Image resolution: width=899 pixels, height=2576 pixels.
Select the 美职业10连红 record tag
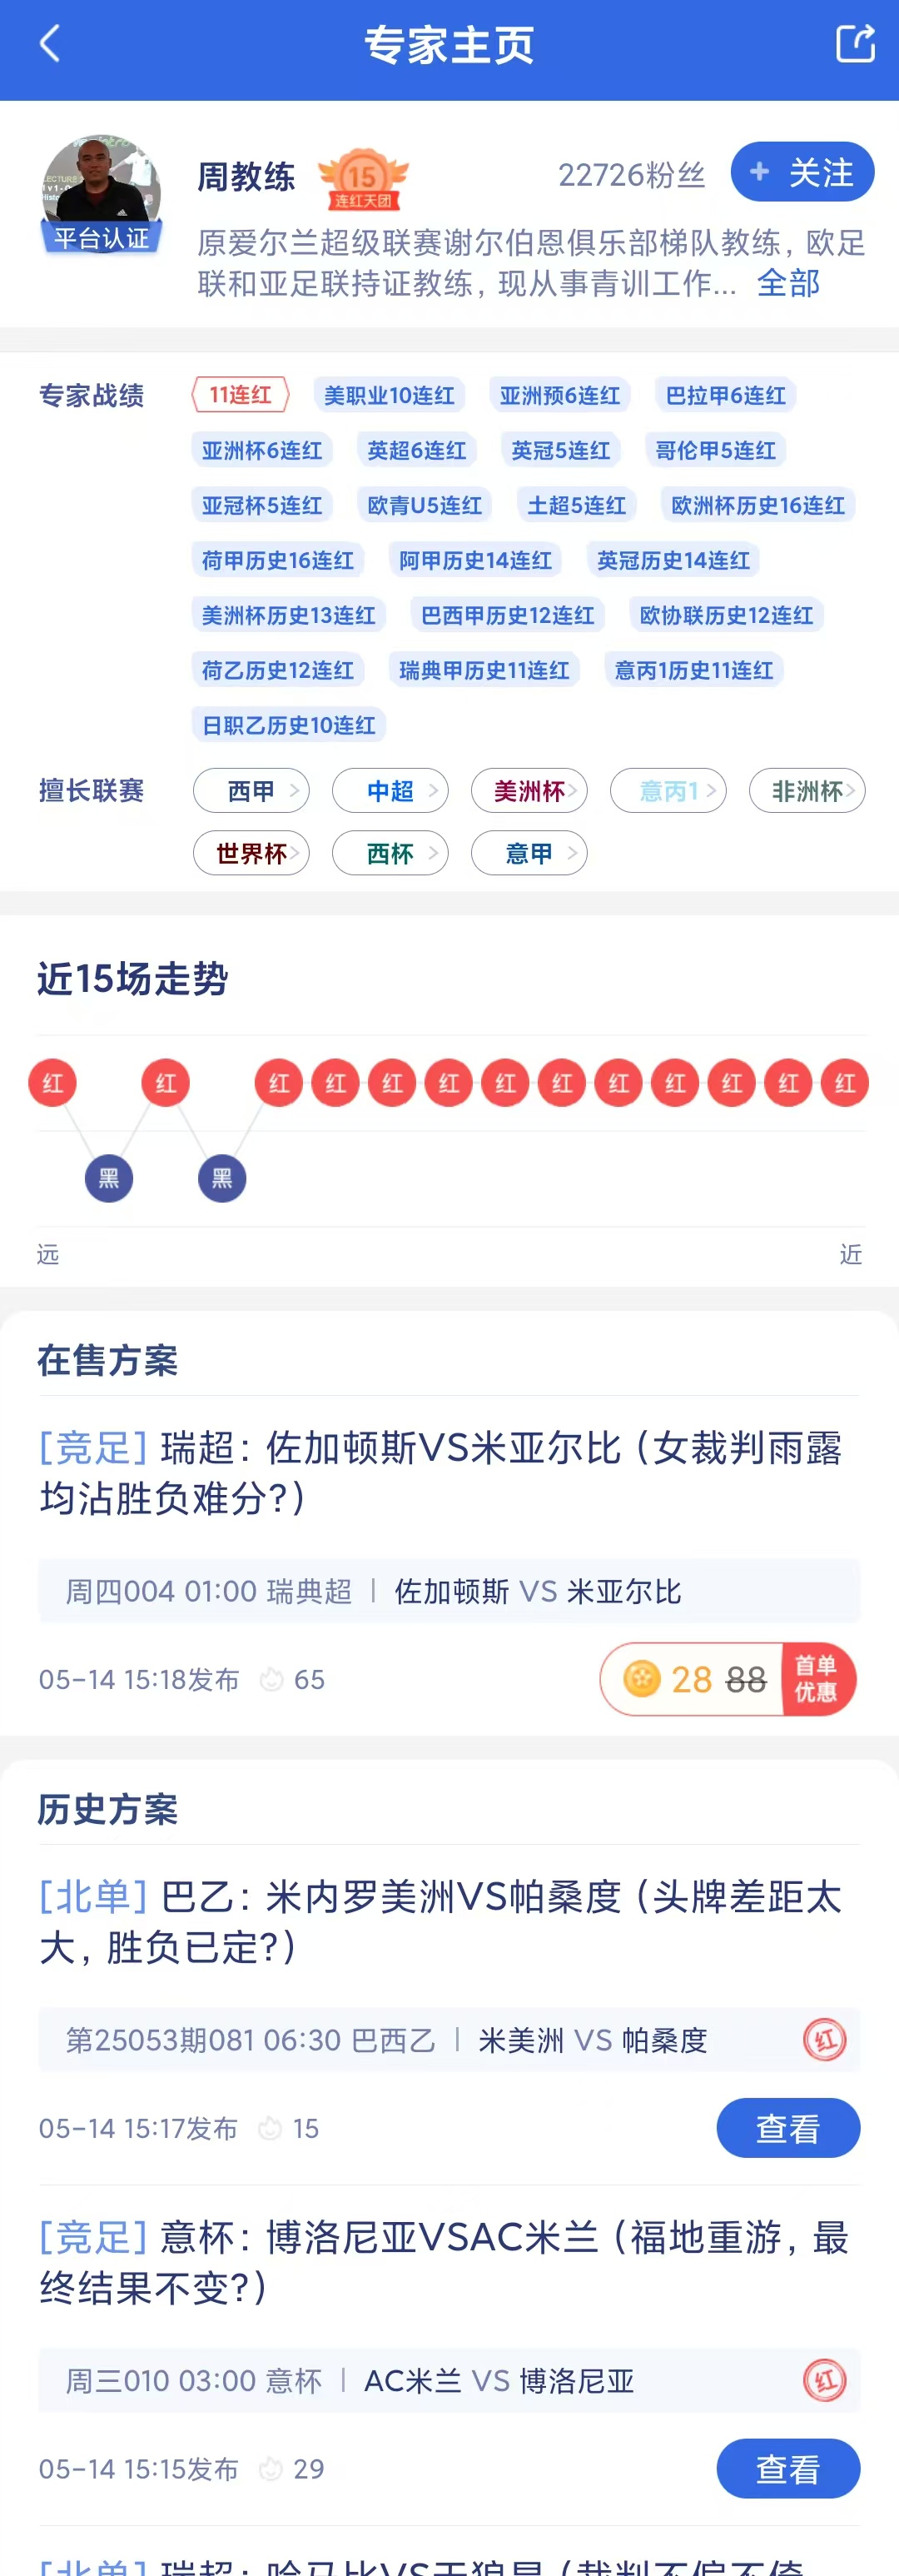pos(389,395)
